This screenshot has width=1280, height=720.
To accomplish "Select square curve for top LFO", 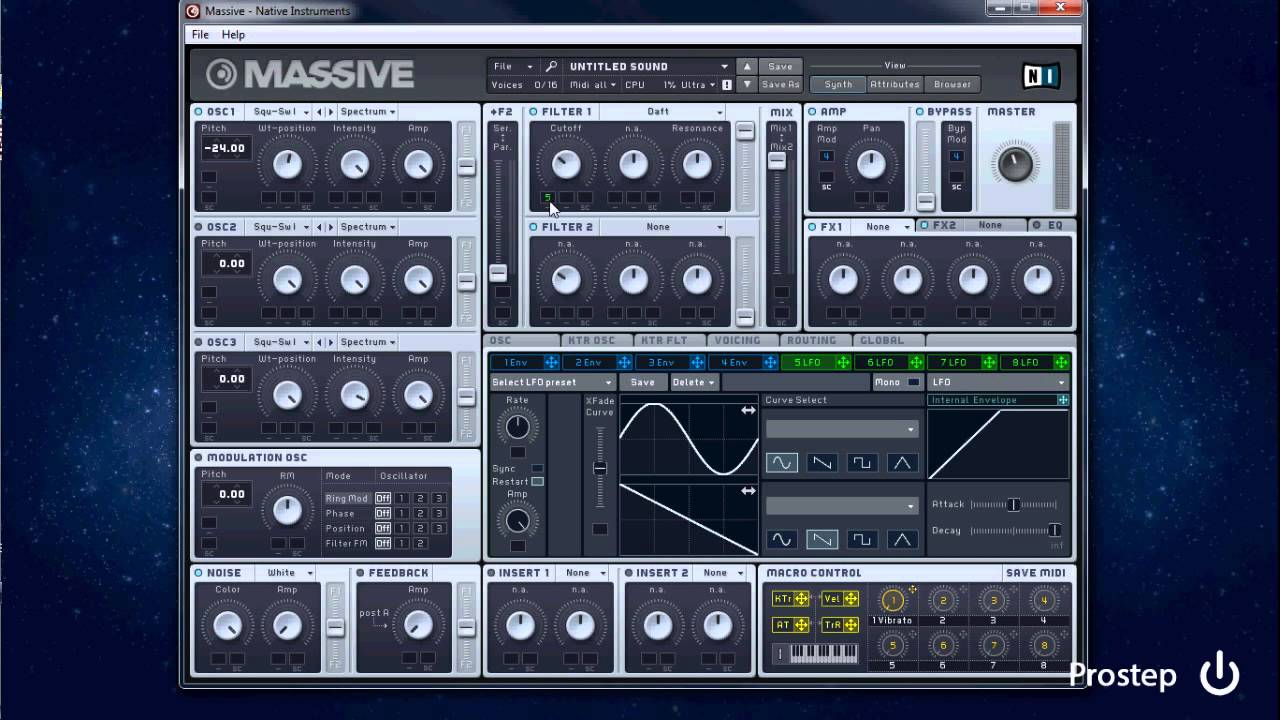I will coord(862,463).
